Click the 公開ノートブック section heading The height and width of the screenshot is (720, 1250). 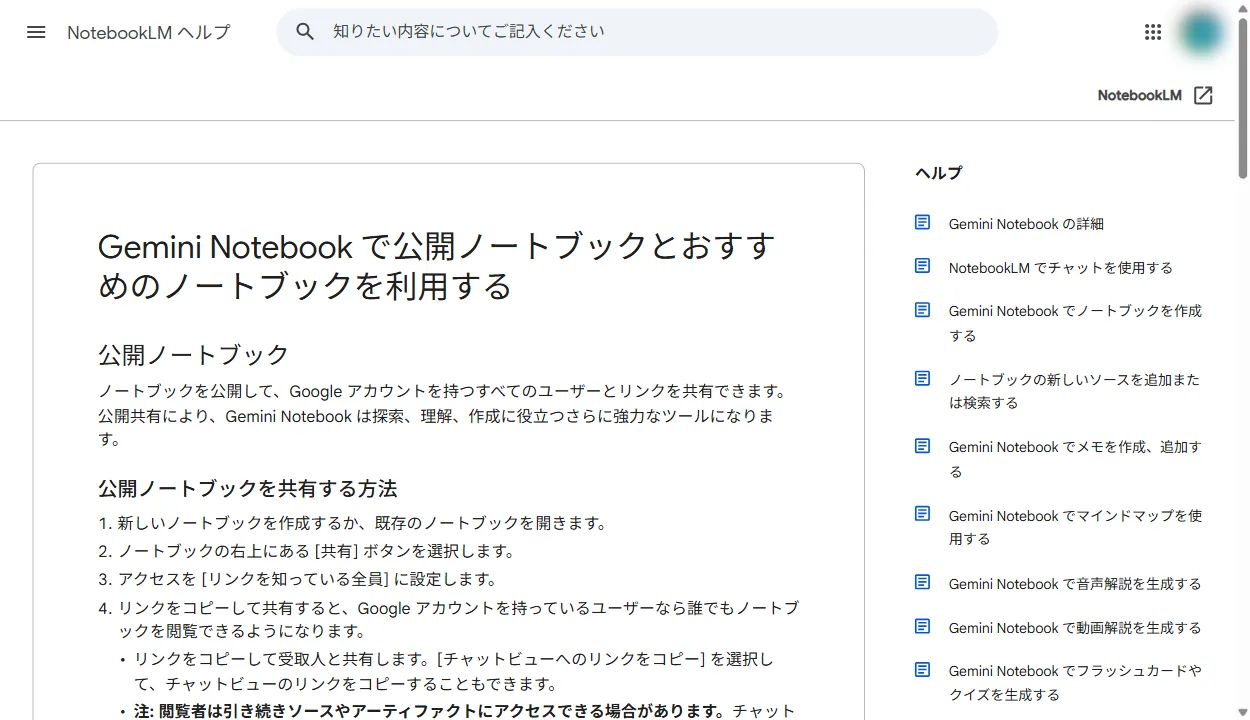tap(194, 355)
